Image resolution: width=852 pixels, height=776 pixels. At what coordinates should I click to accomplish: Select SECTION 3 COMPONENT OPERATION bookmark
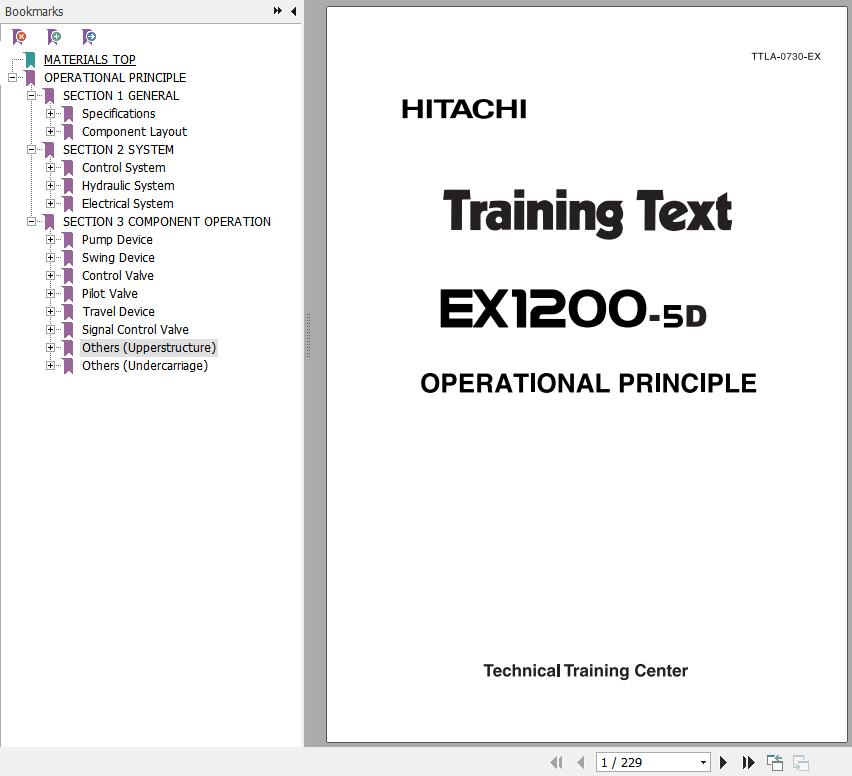(167, 222)
